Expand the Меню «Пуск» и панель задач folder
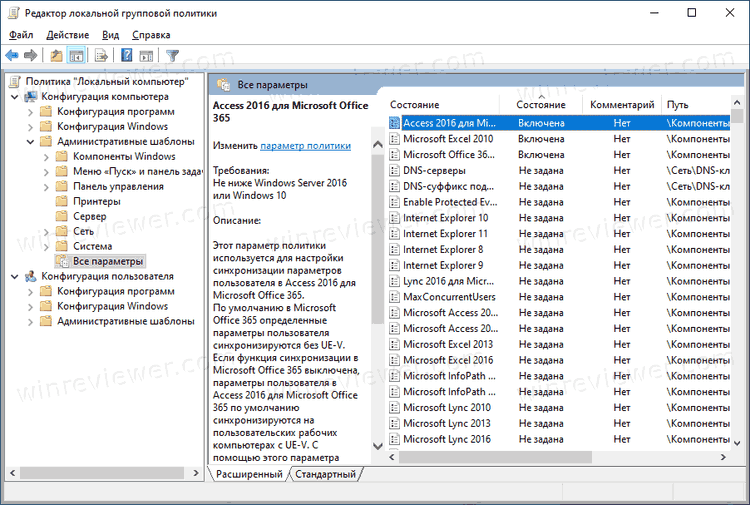This screenshot has height=505, width=750. click(x=46, y=172)
